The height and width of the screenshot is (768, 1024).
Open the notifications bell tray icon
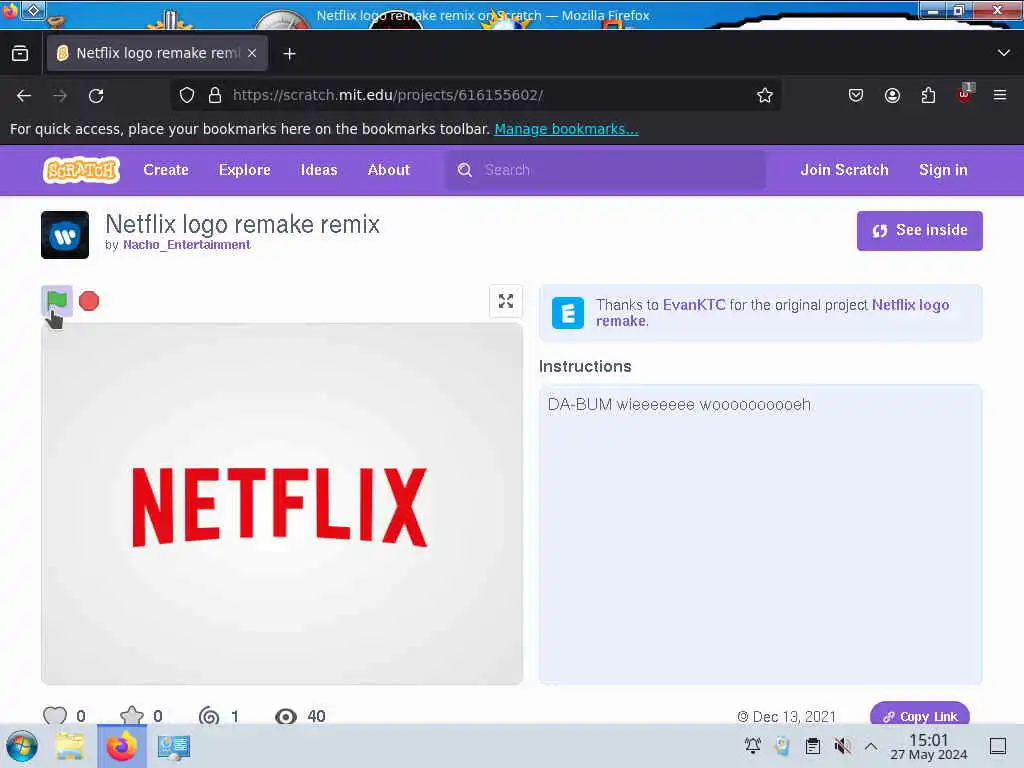click(x=752, y=745)
